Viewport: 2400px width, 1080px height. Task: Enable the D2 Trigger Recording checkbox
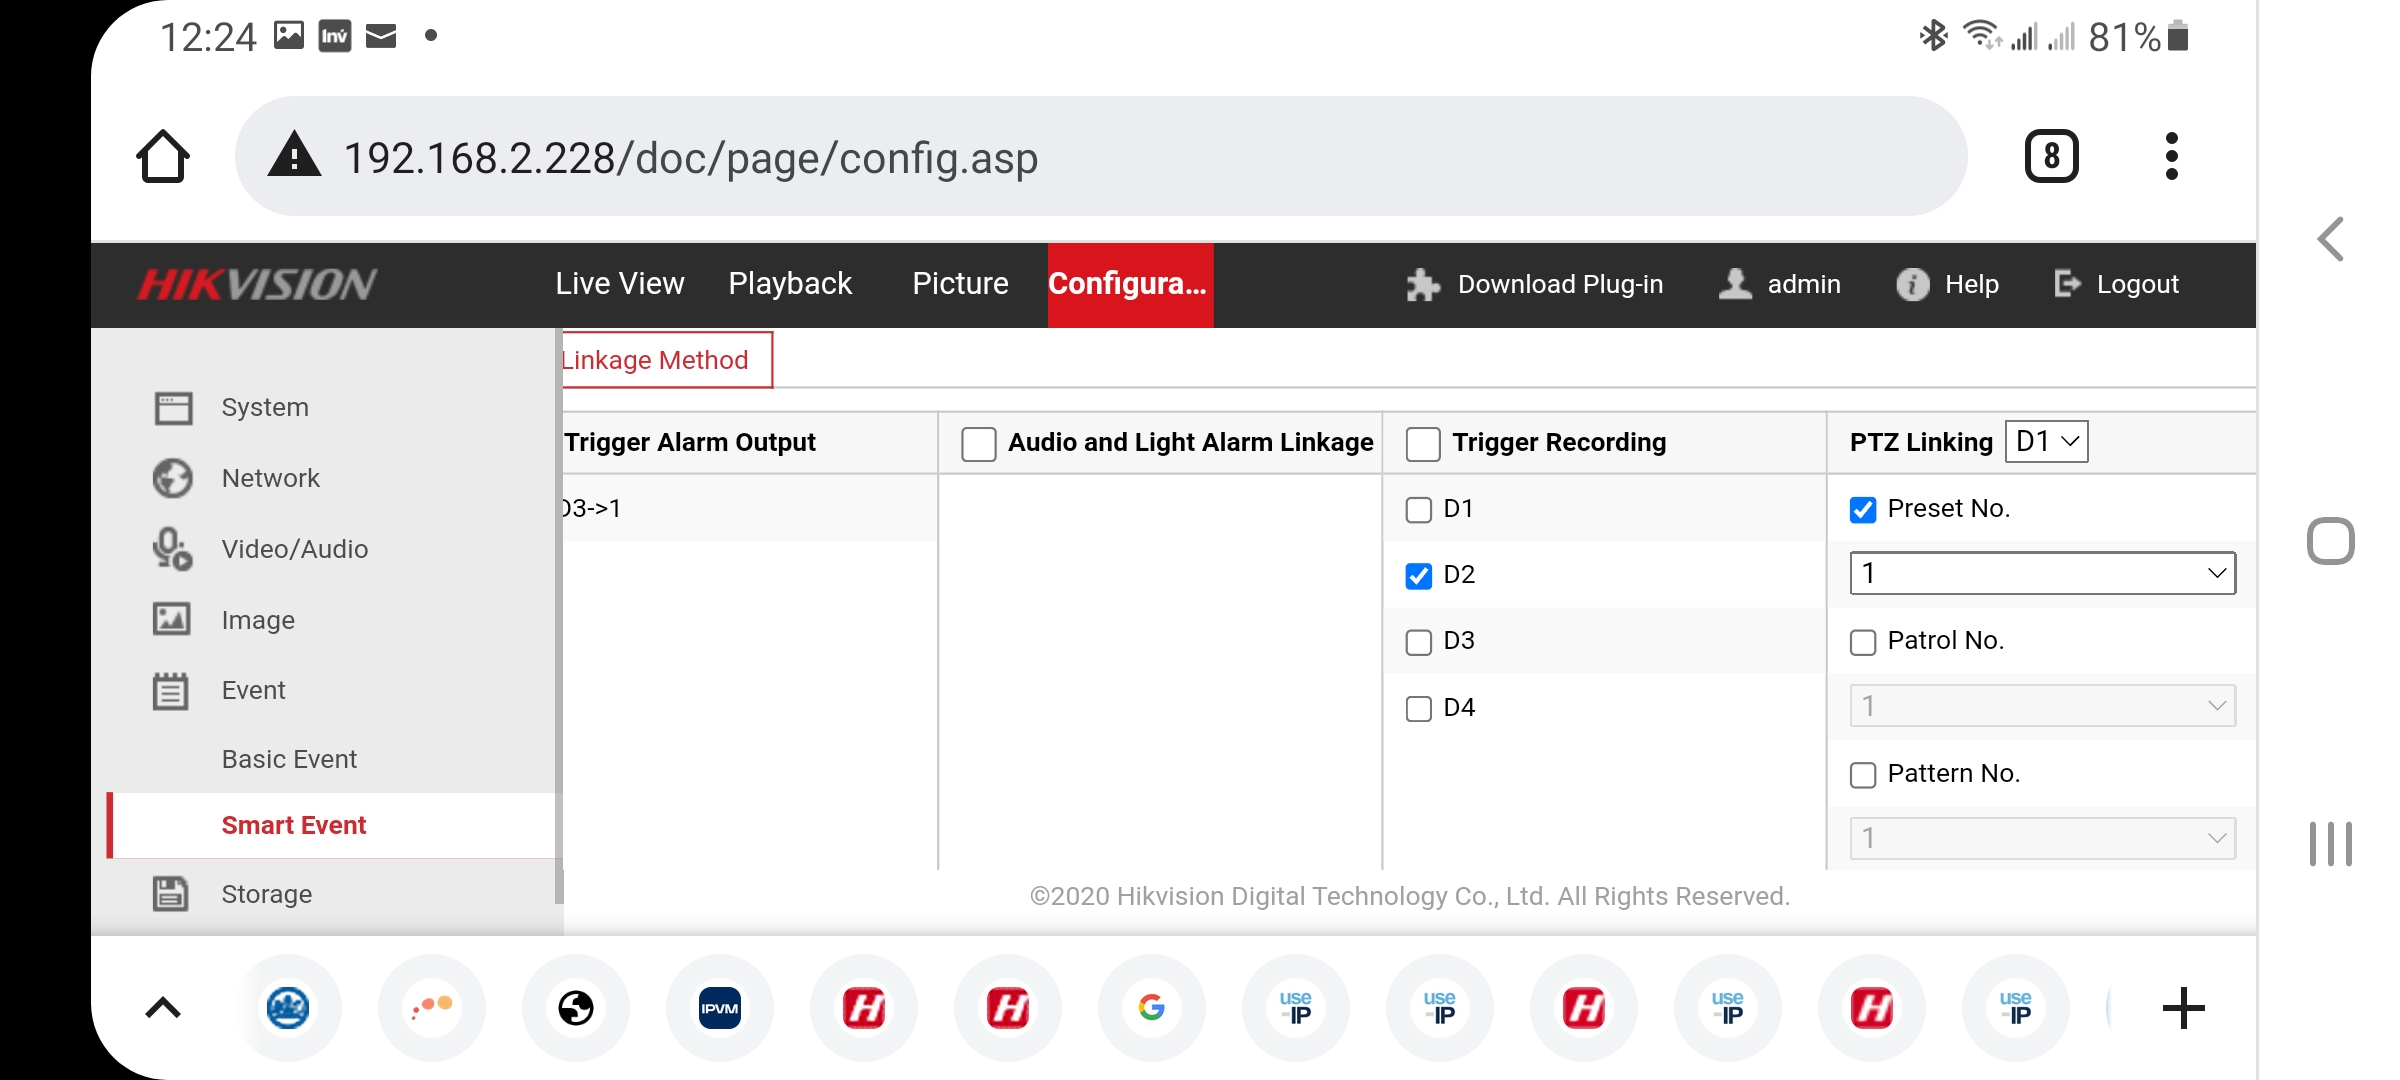coord(1419,574)
